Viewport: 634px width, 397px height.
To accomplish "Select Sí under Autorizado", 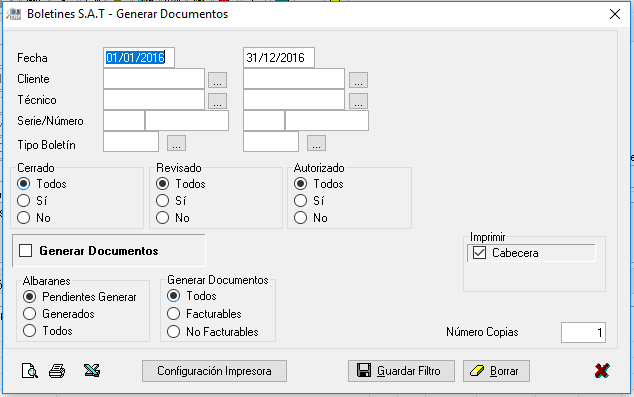I will click(300, 201).
